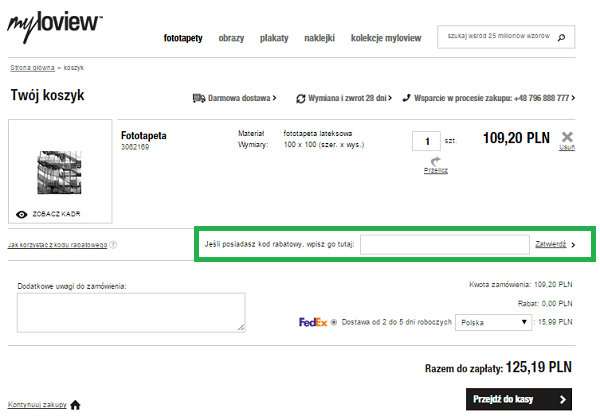The height and width of the screenshot is (416, 600).
Task: Click the recalculate arrow icon under quantity
Action: click(x=434, y=160)
